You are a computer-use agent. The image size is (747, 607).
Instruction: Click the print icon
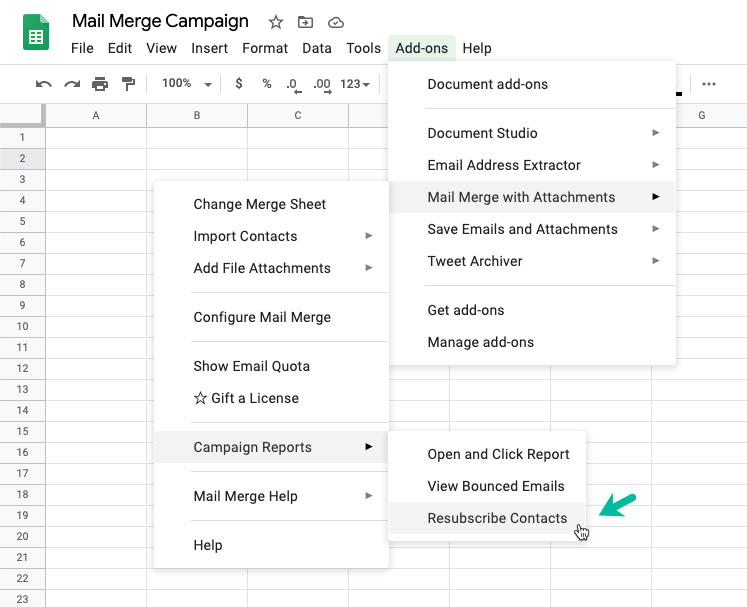pyautogui.click(x=100, y=84)
